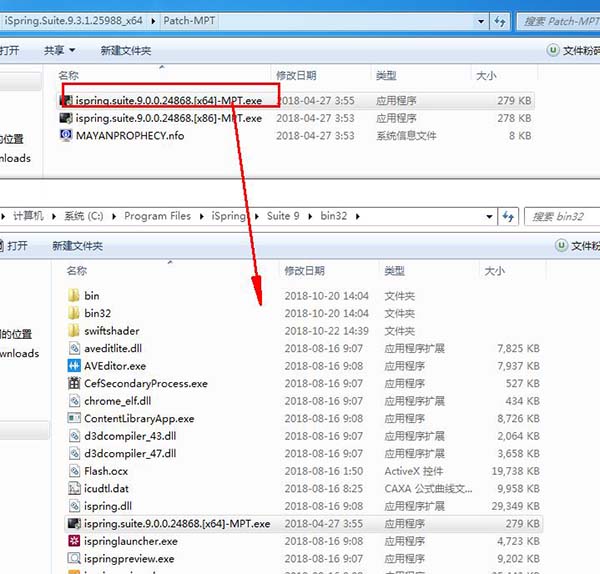
Task: Select x64 MPT.exe icon in bin32 window
Action: click(74, 523)
